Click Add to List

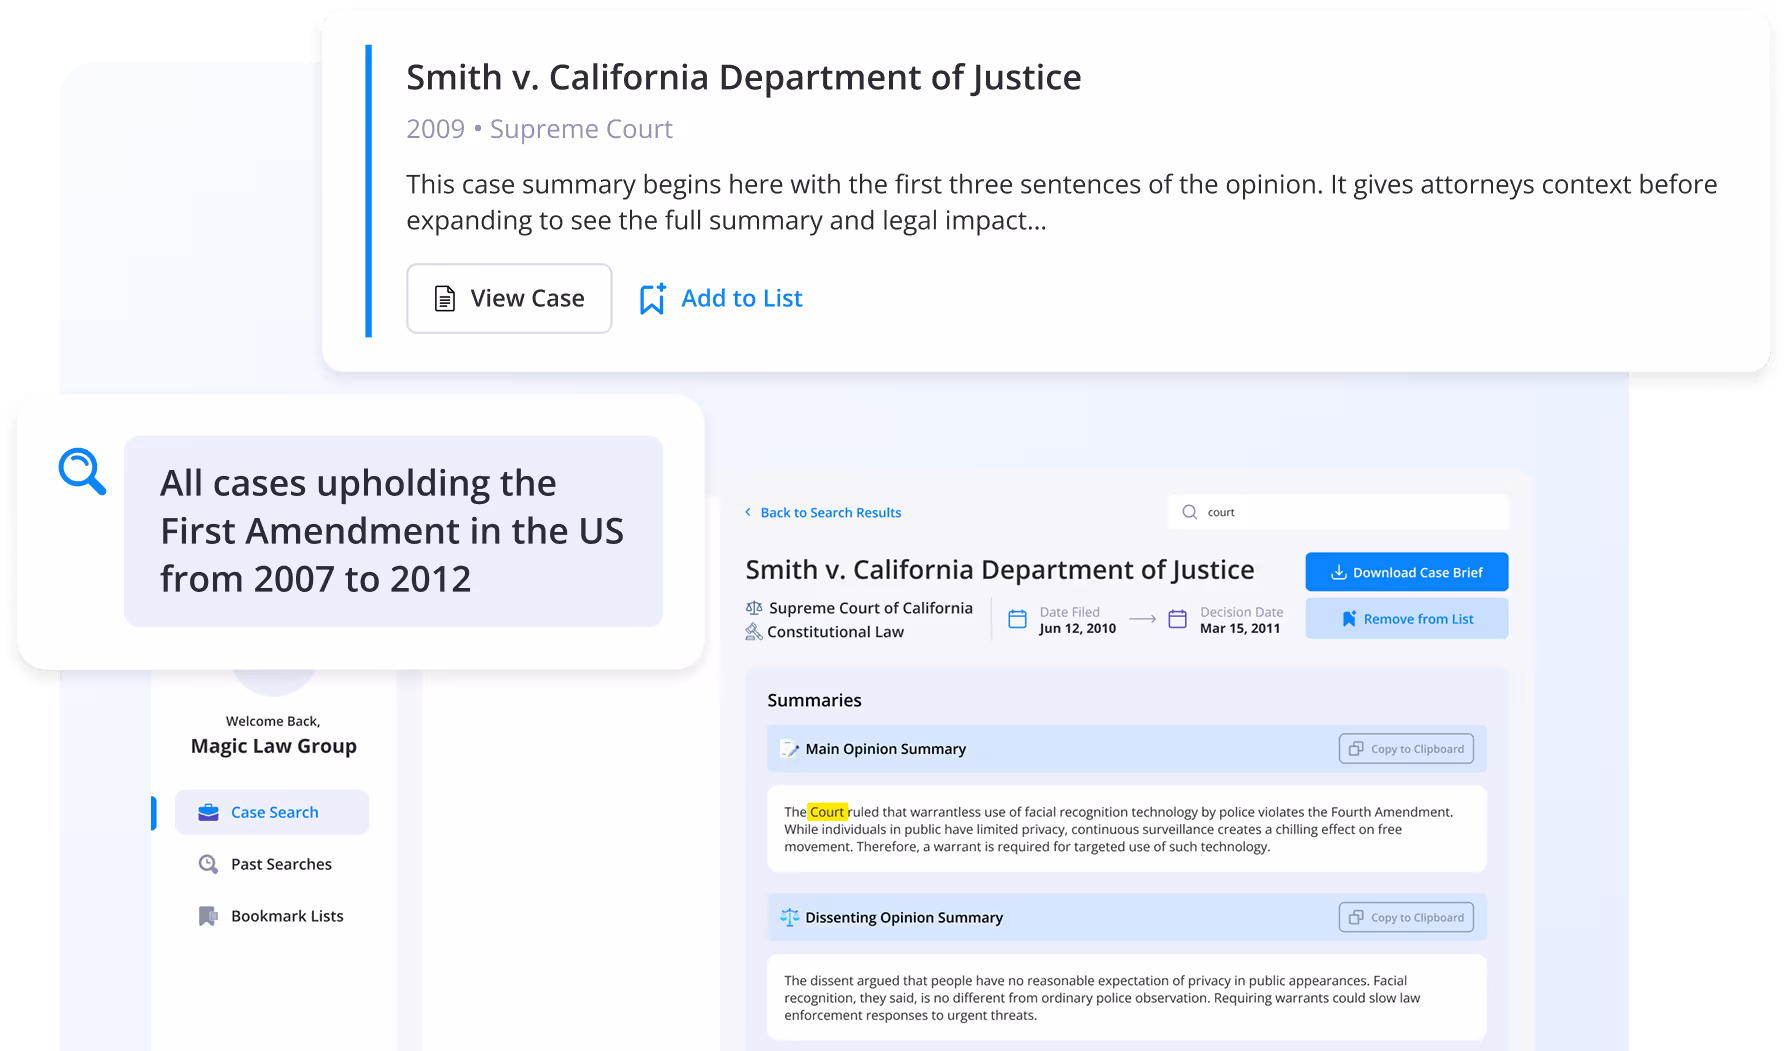pyautogui.click(x=741, y=298)
